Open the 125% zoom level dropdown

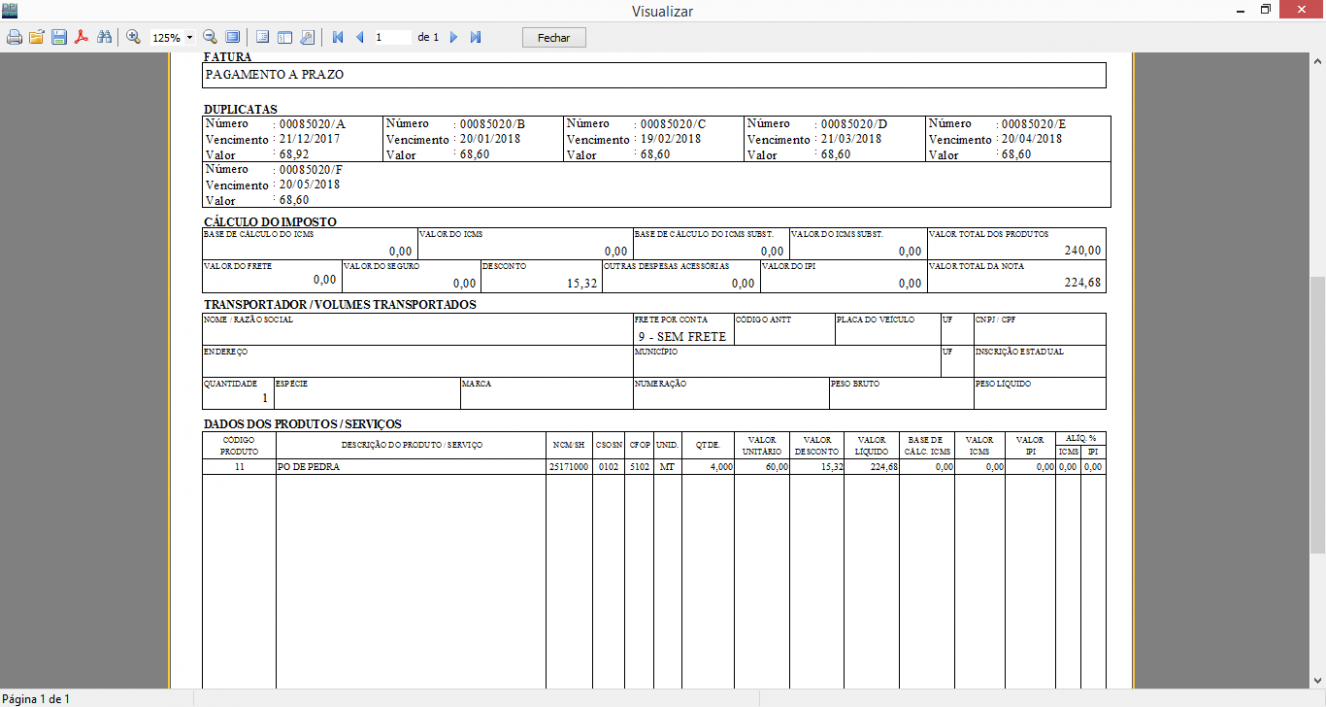[190, 38]
